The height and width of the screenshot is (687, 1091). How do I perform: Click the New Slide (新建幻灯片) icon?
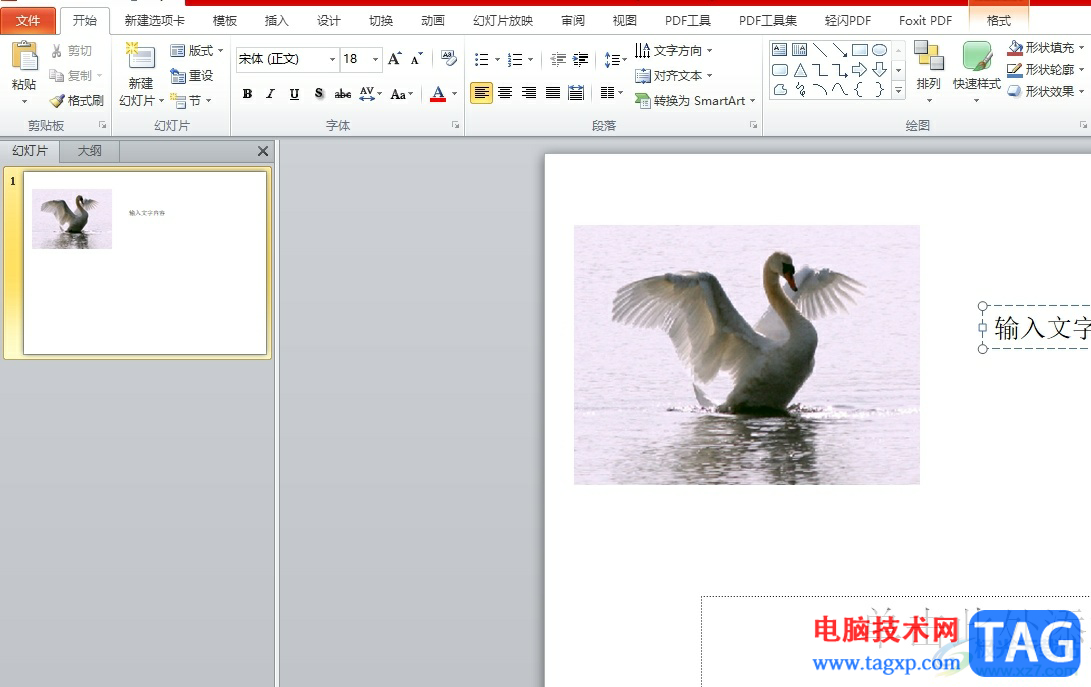[140, 58]
